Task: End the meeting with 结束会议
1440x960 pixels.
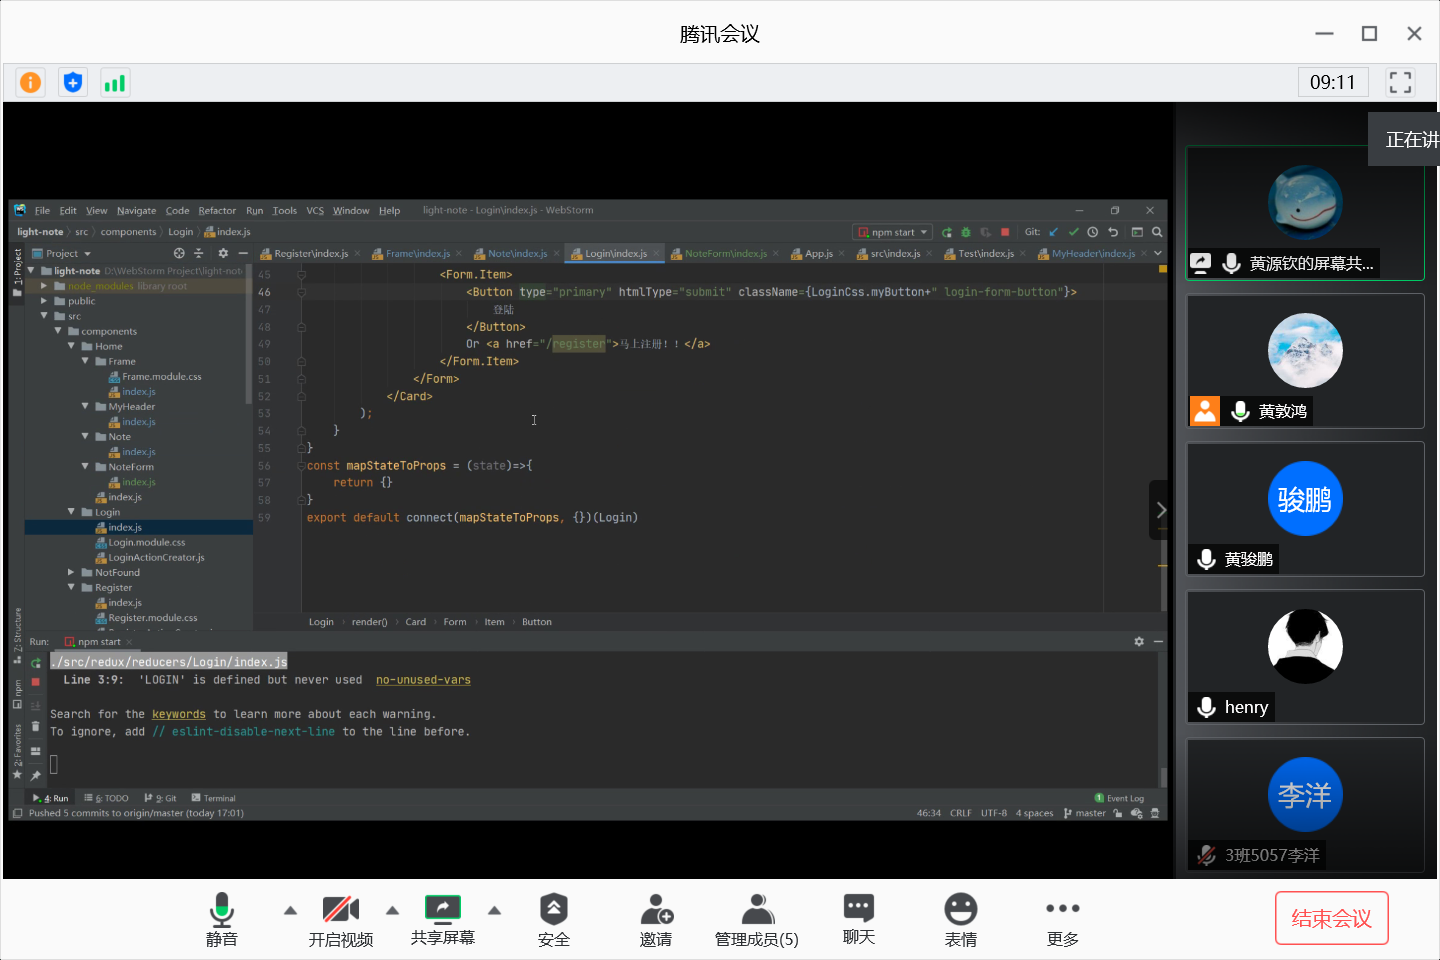Action: pyautogui.click(x=1332, y=918)
